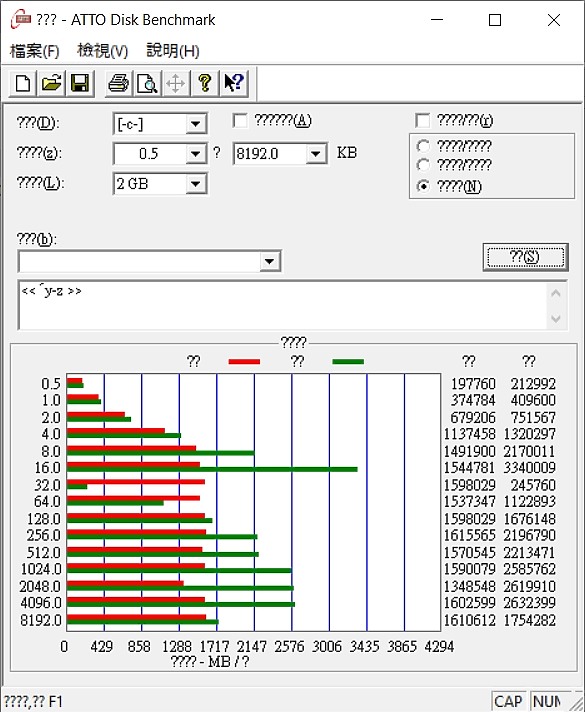Select the first ????/???? radio option
Viewport: 585px width, 712px height.
tap(423, 146)
